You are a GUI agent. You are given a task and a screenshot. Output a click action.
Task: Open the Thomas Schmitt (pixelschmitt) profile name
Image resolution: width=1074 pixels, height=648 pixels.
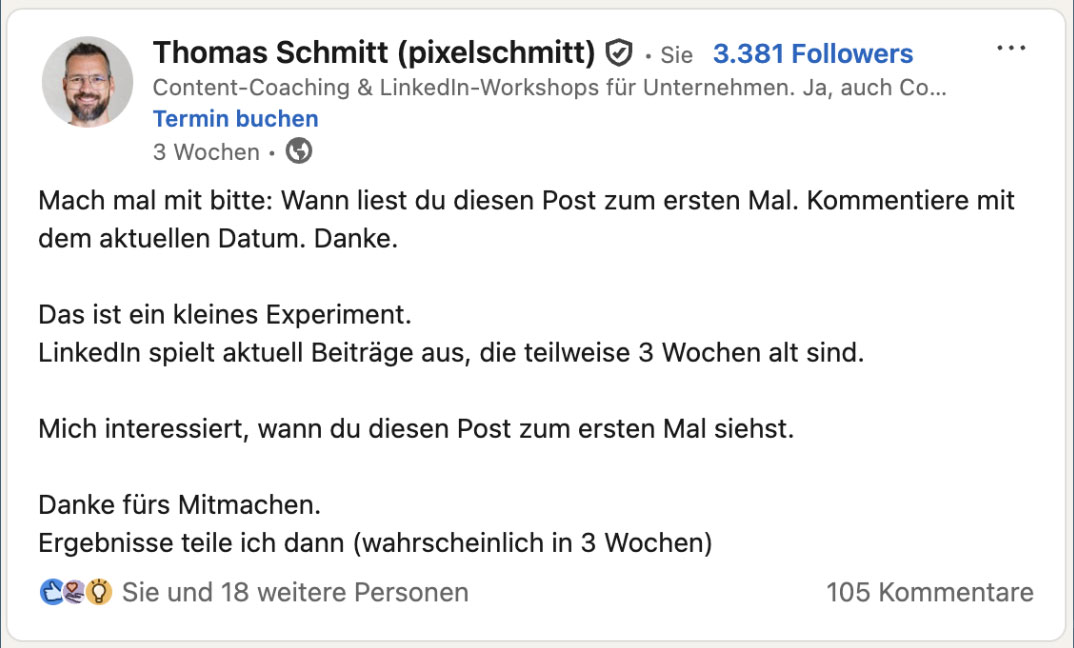click(x=375, y=53)
